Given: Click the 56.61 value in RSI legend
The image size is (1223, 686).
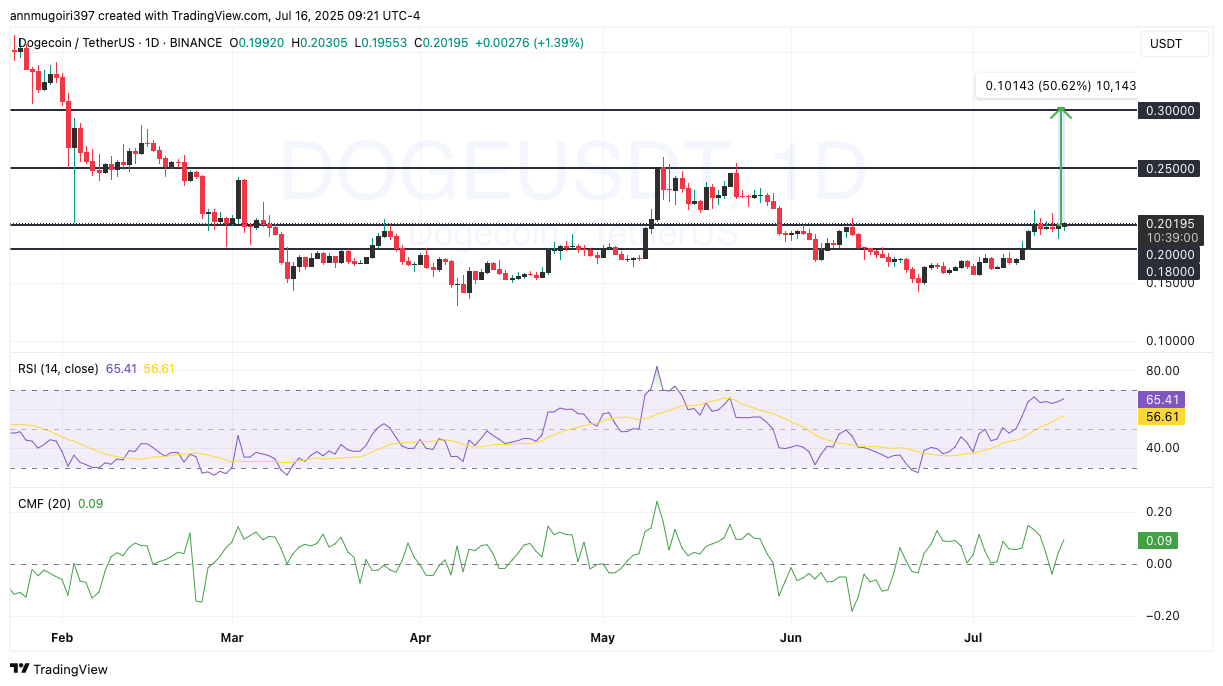Looking at the screenshot, I should [x=160, y=369].
